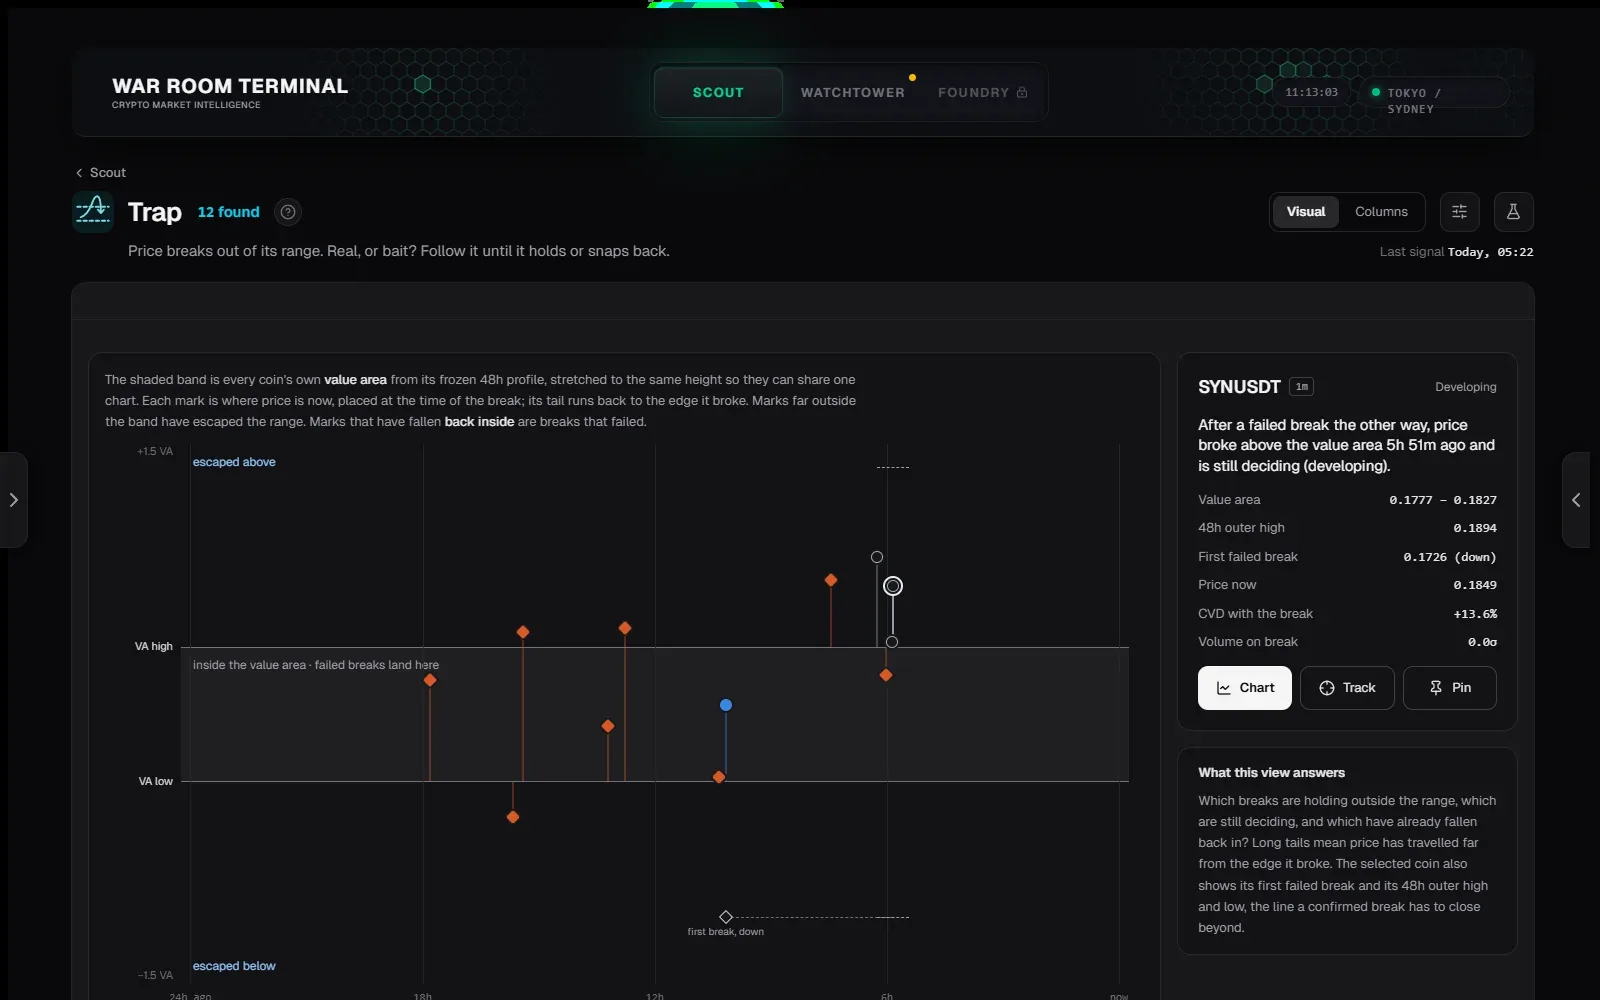Viewport: 1600px width, 1000px height.
Task: Switch to the Scout tab
Action: [718, 92]
